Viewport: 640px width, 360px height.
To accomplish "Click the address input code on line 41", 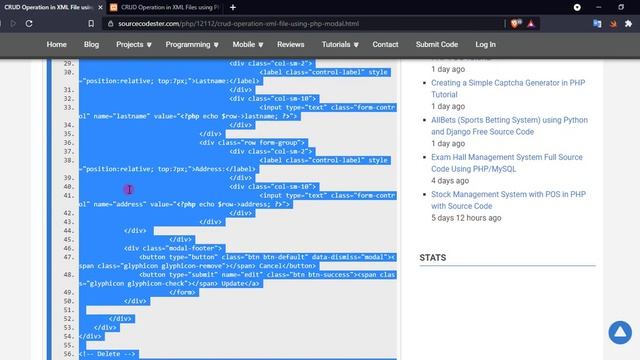I will (237, 200).
